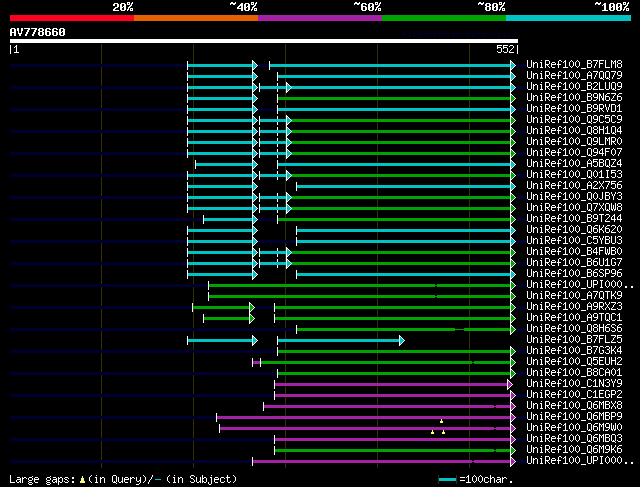640x487 pixels.
Task: Select the UniRef100_A9TQC1 label
Action: coord(574,318)
